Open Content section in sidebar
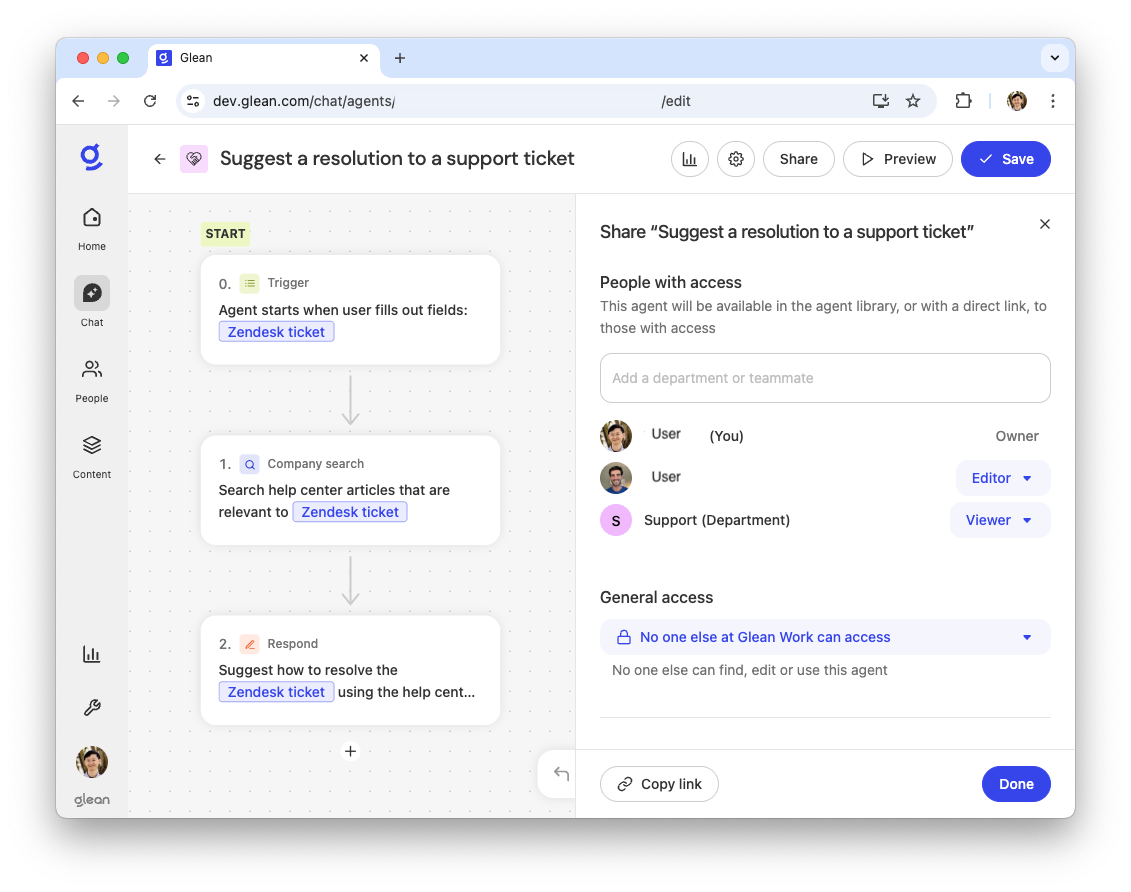The width and height of the screenshot is (1131, 892). pos(92,456)
